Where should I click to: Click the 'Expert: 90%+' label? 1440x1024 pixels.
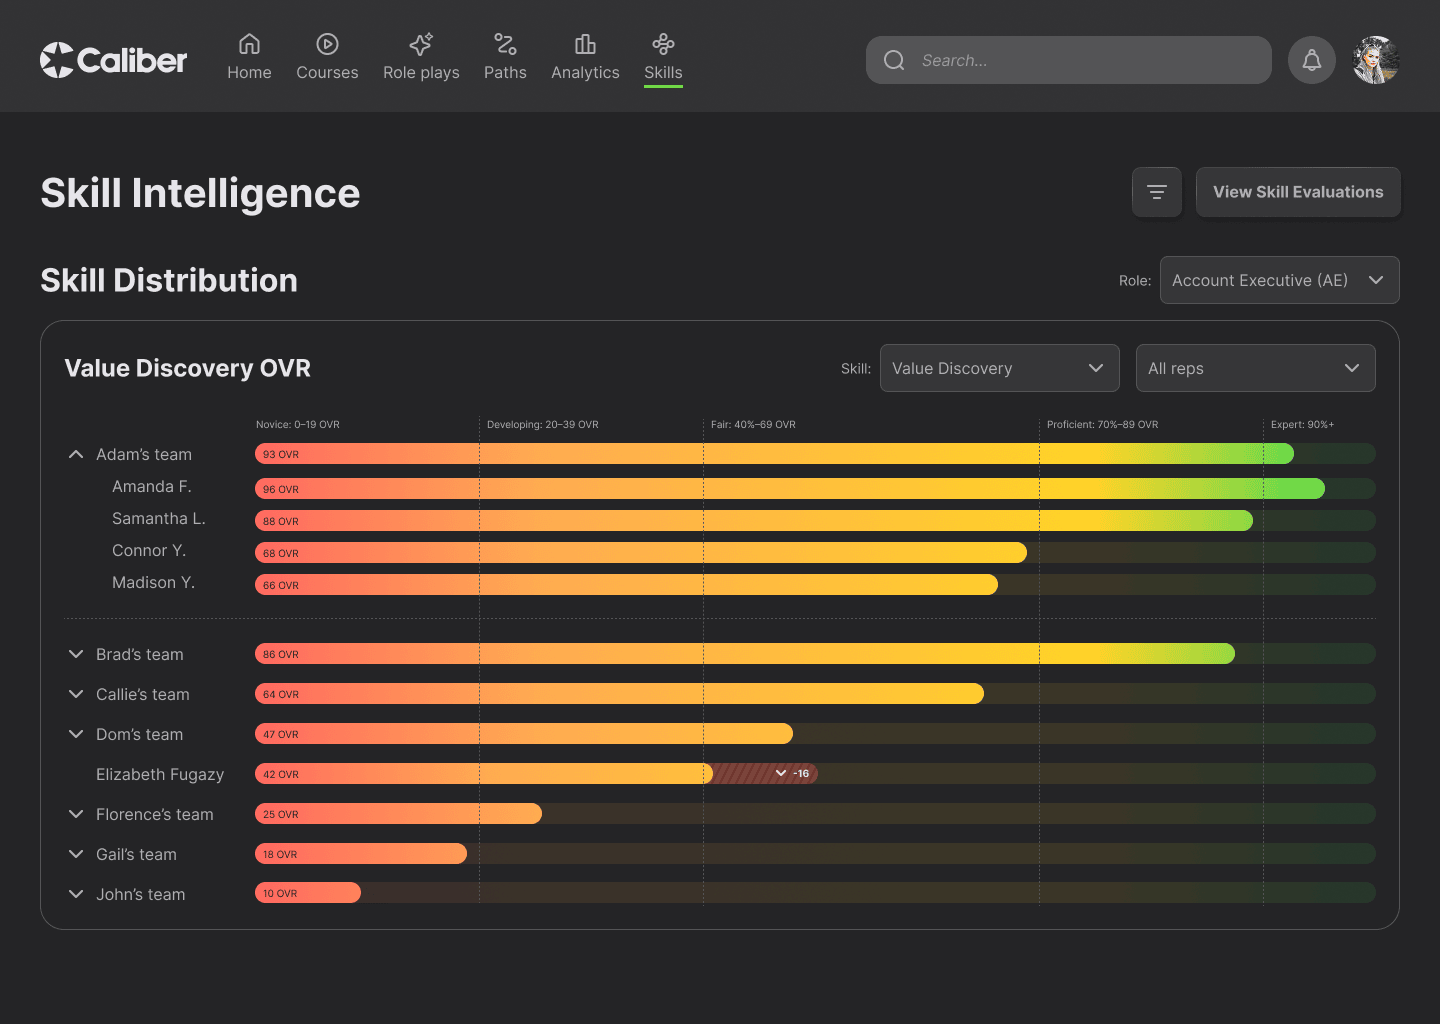point(1303,424)
